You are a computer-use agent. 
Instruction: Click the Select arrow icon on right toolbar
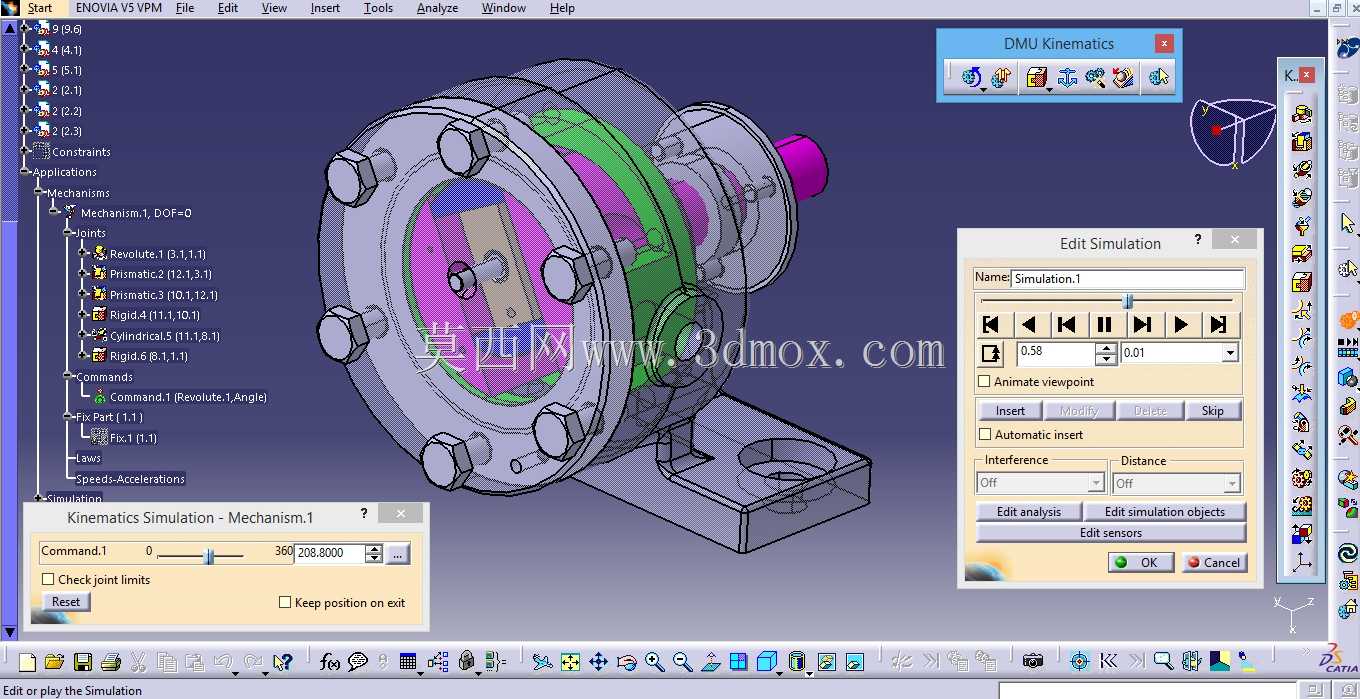[1347, 224]
